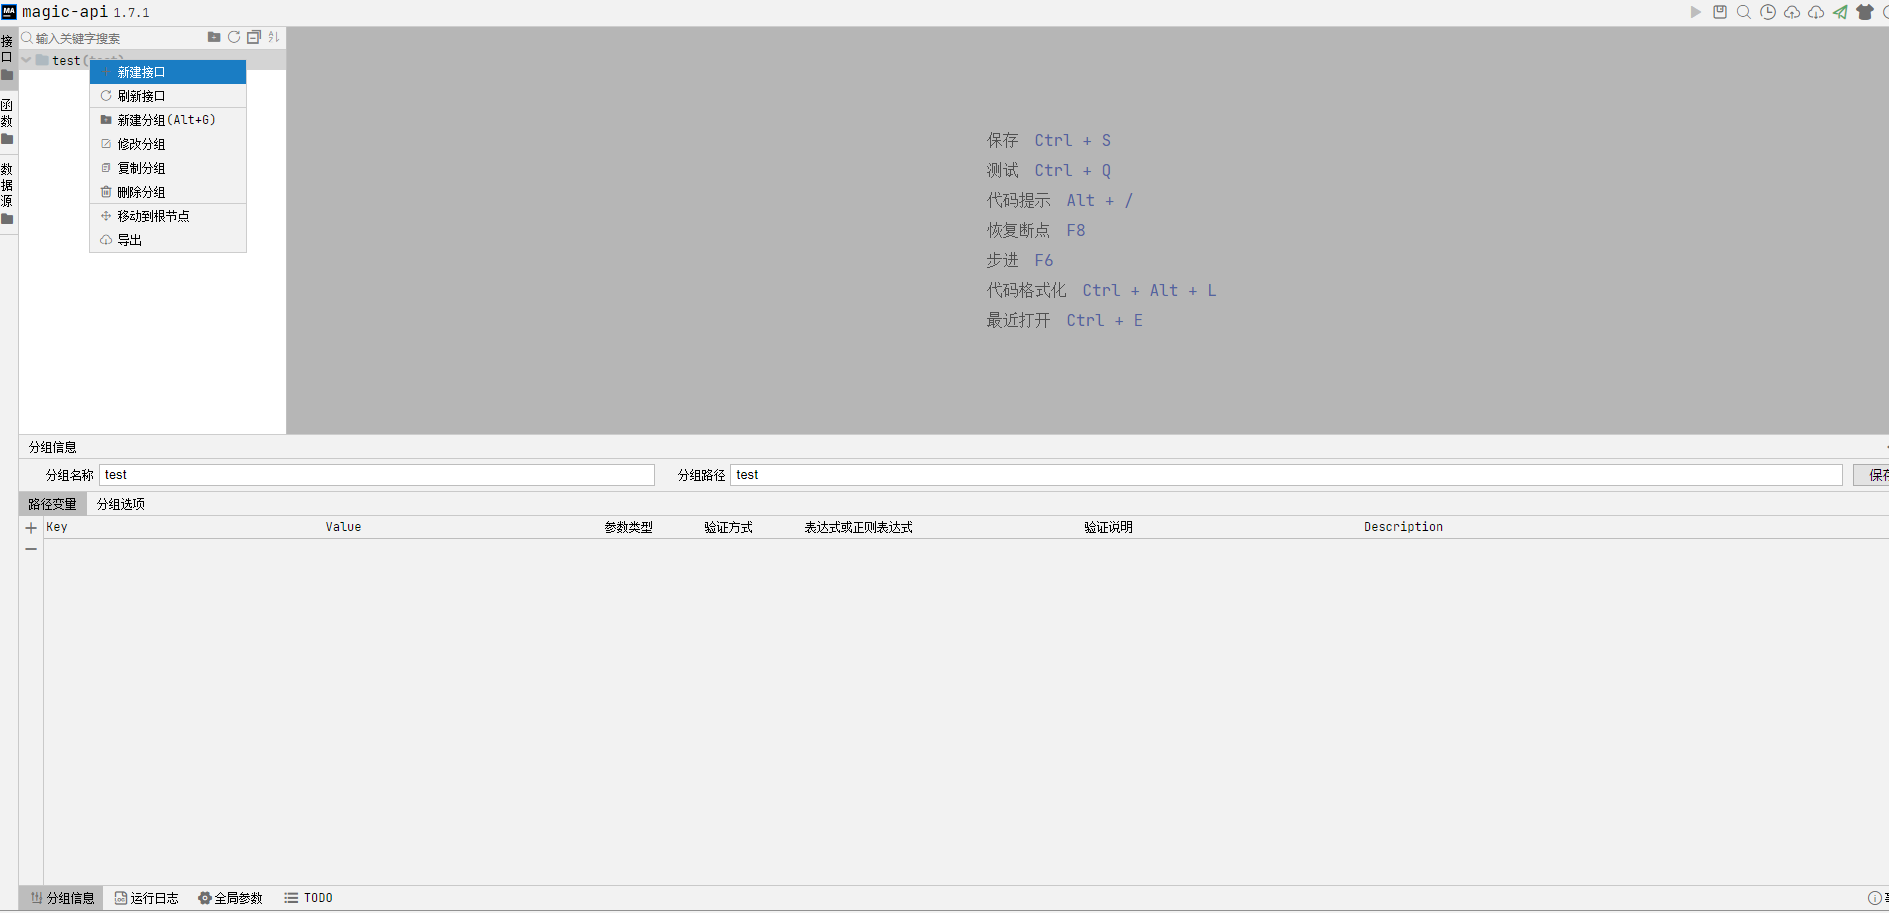Click the cloud upload icon in top toolbar
The height and width of the screenshot is (913, 1889).
(x=1792, y=12)
